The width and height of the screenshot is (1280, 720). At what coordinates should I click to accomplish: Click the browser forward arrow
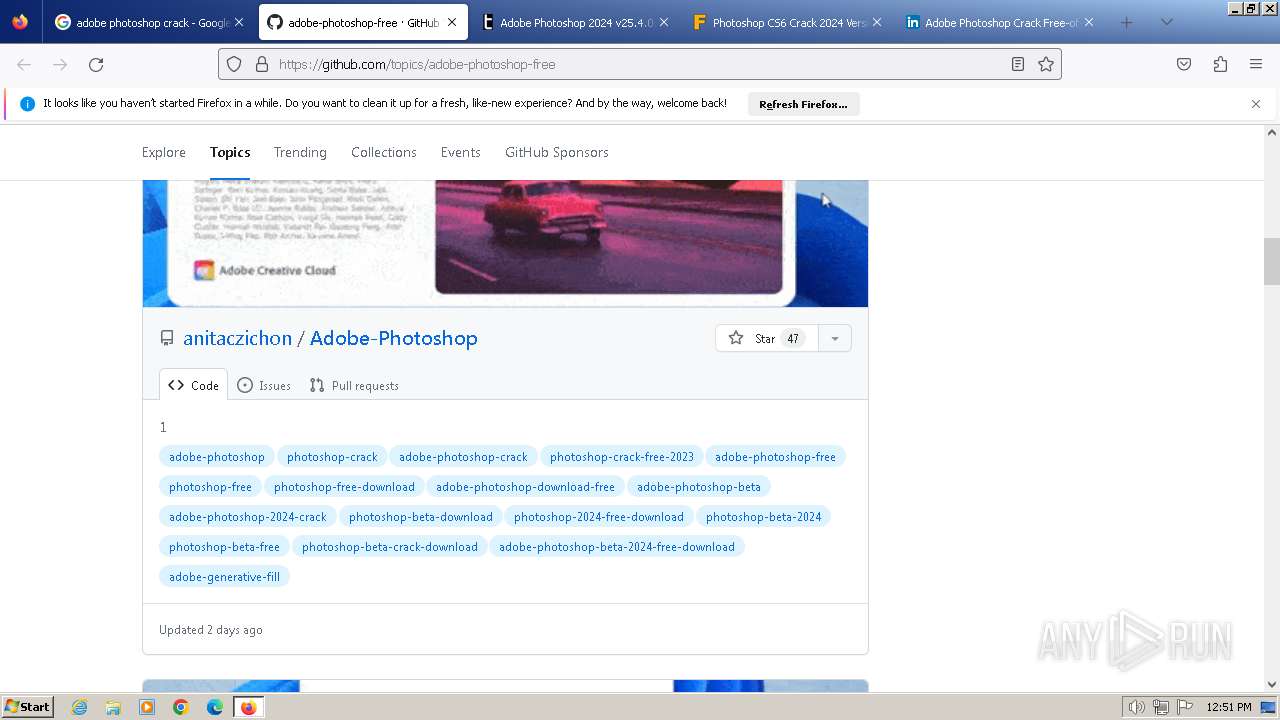coord(60,64)
